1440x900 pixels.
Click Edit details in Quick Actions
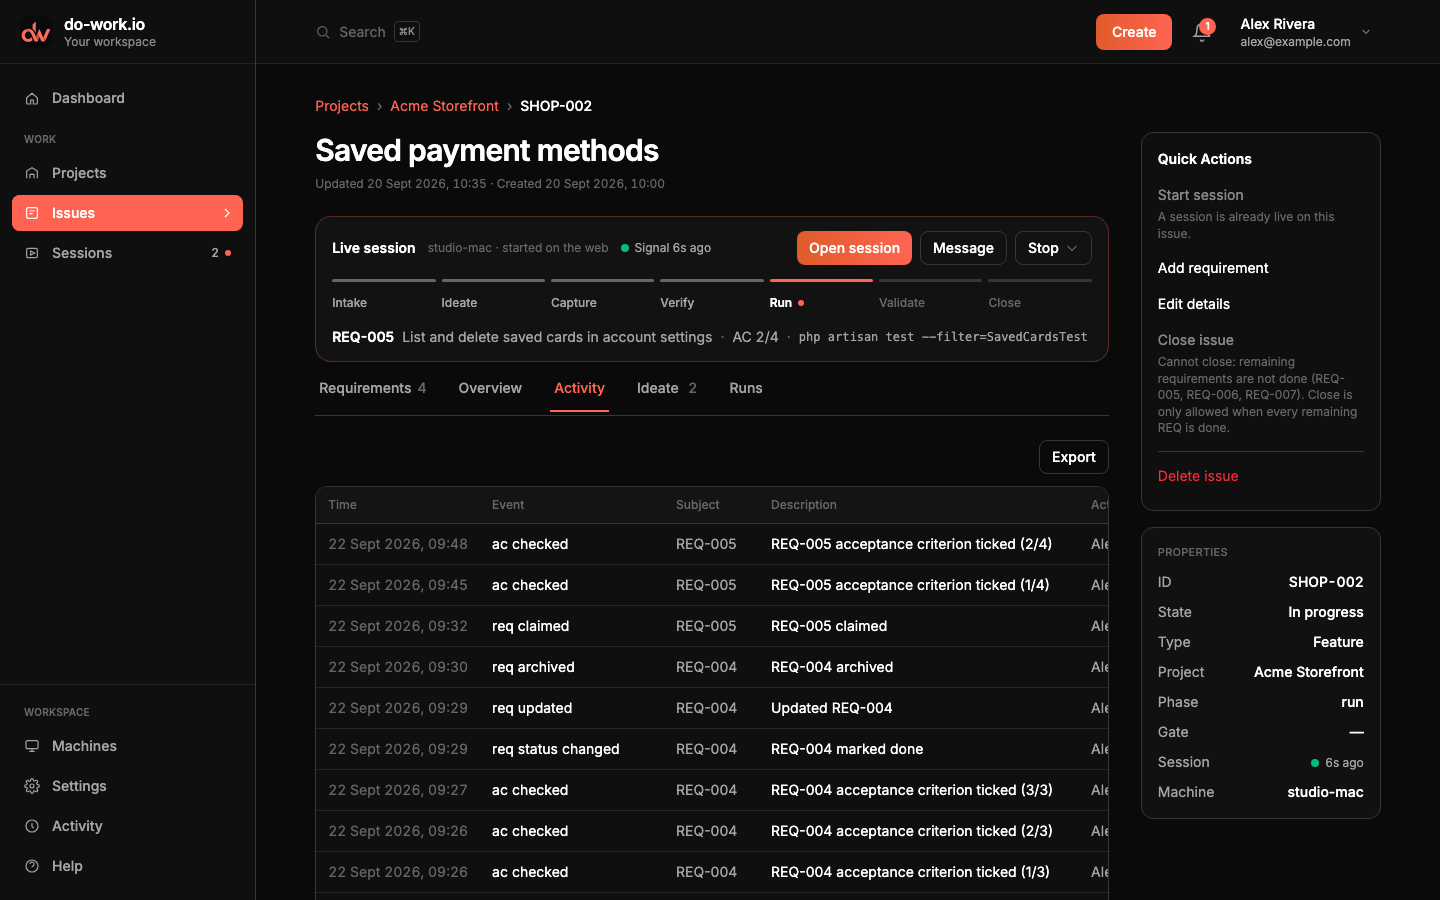1194,304
